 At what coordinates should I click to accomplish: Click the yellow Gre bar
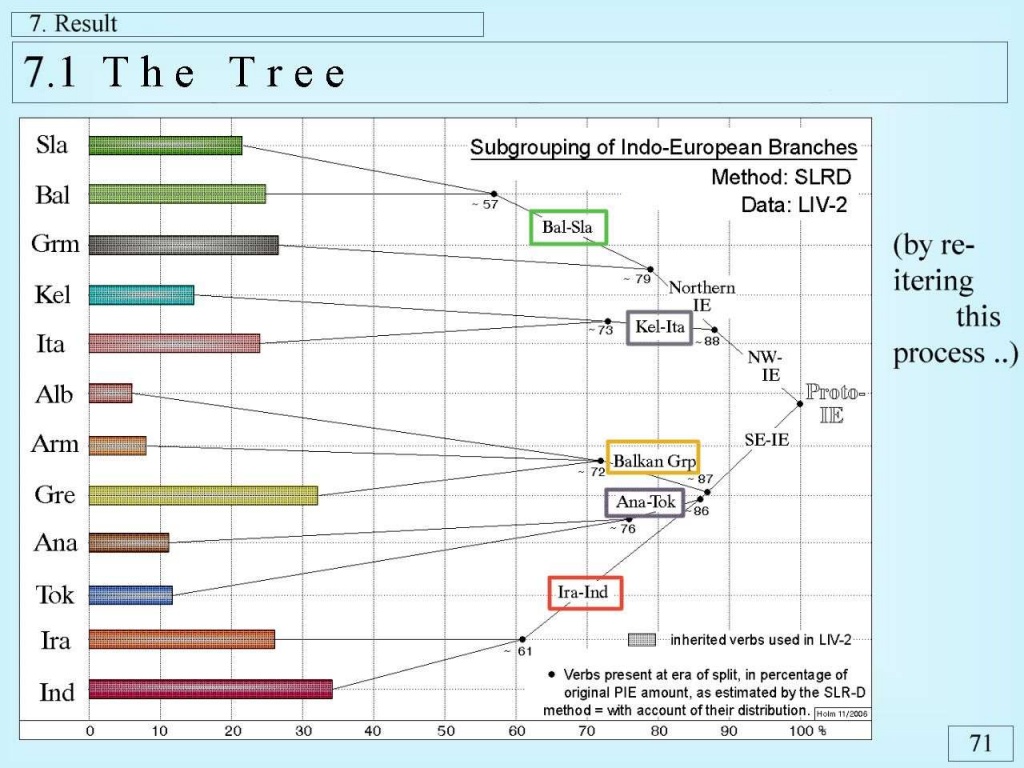[203, 495]
